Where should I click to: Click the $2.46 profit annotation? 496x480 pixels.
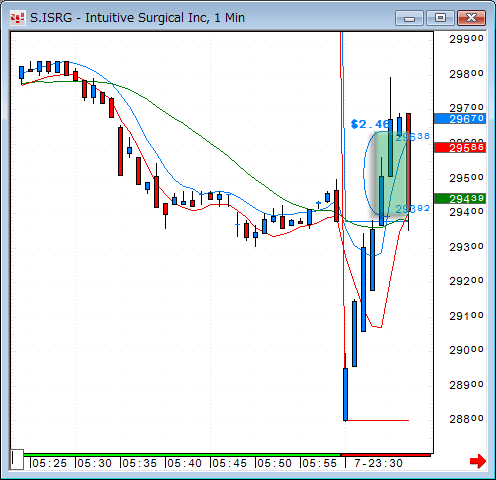[370, 124]
